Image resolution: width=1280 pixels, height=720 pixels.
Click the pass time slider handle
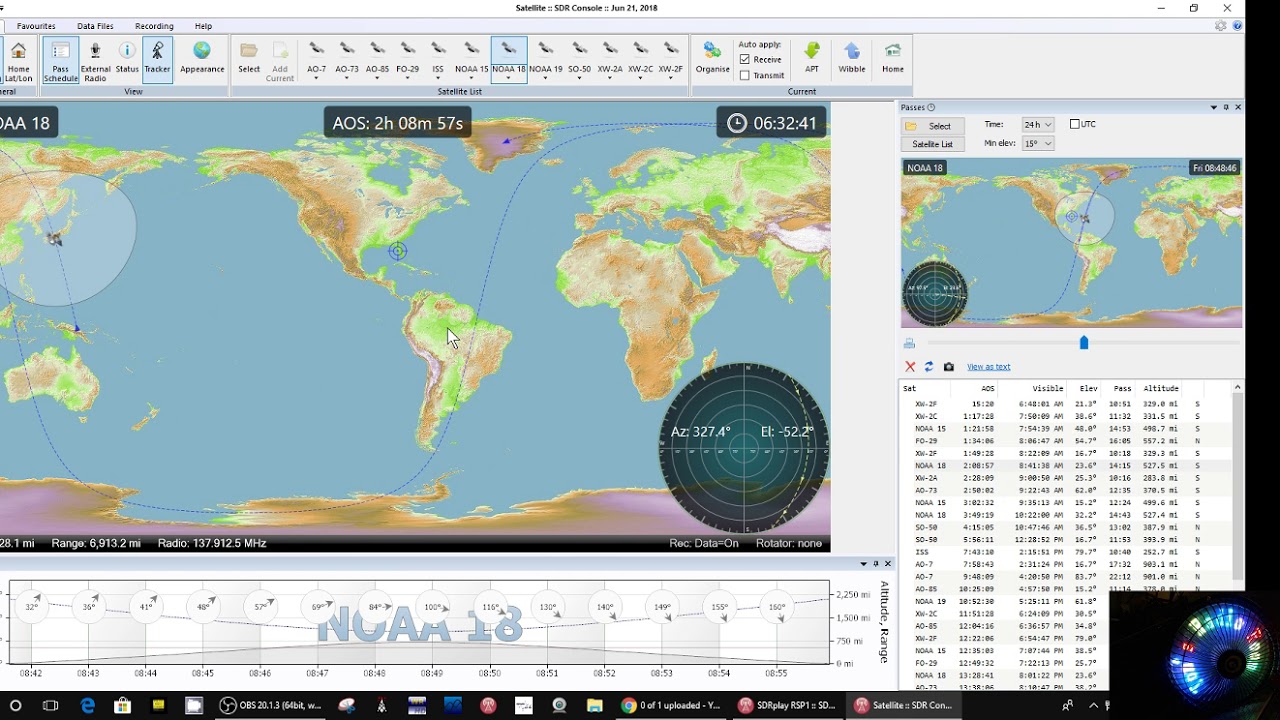tap(1084, 343)
